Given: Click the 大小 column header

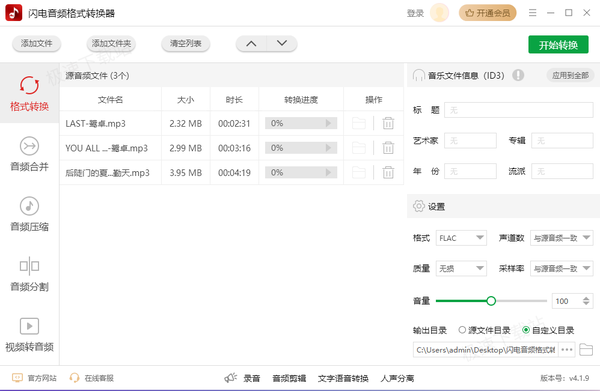Looking at the screenshot, I should click(x=186, y=100).
